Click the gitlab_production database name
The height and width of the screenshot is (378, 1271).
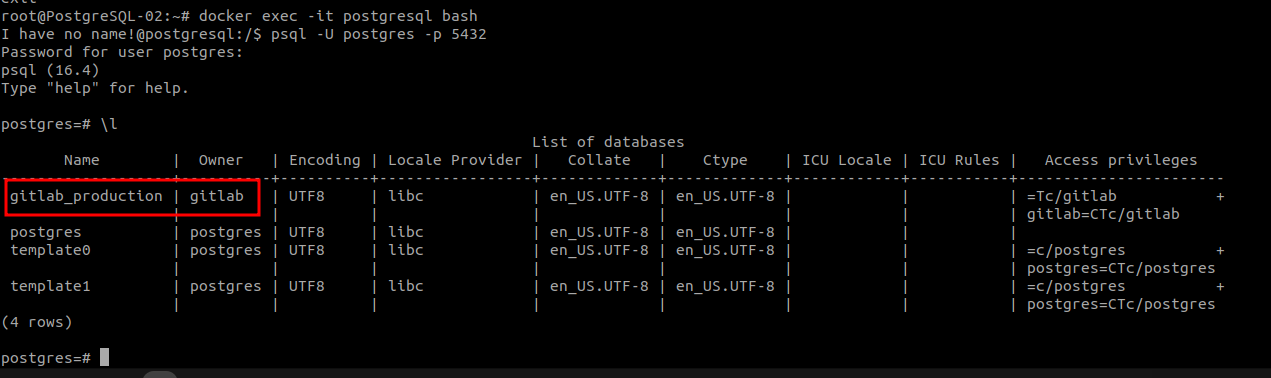point(86,196)
